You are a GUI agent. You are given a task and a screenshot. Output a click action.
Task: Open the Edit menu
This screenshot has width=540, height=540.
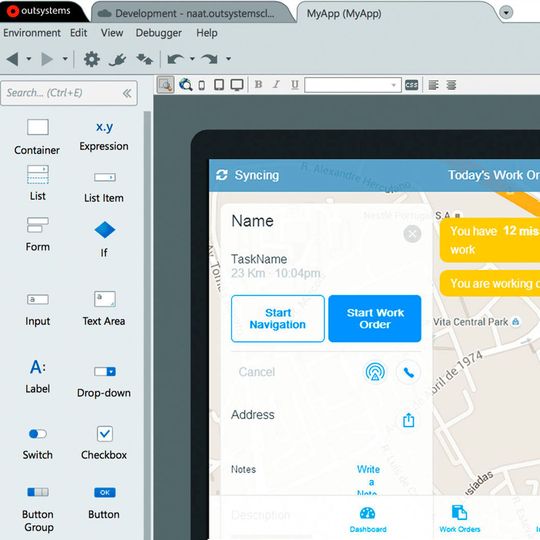pyautogui.click(x=79, y=33)
